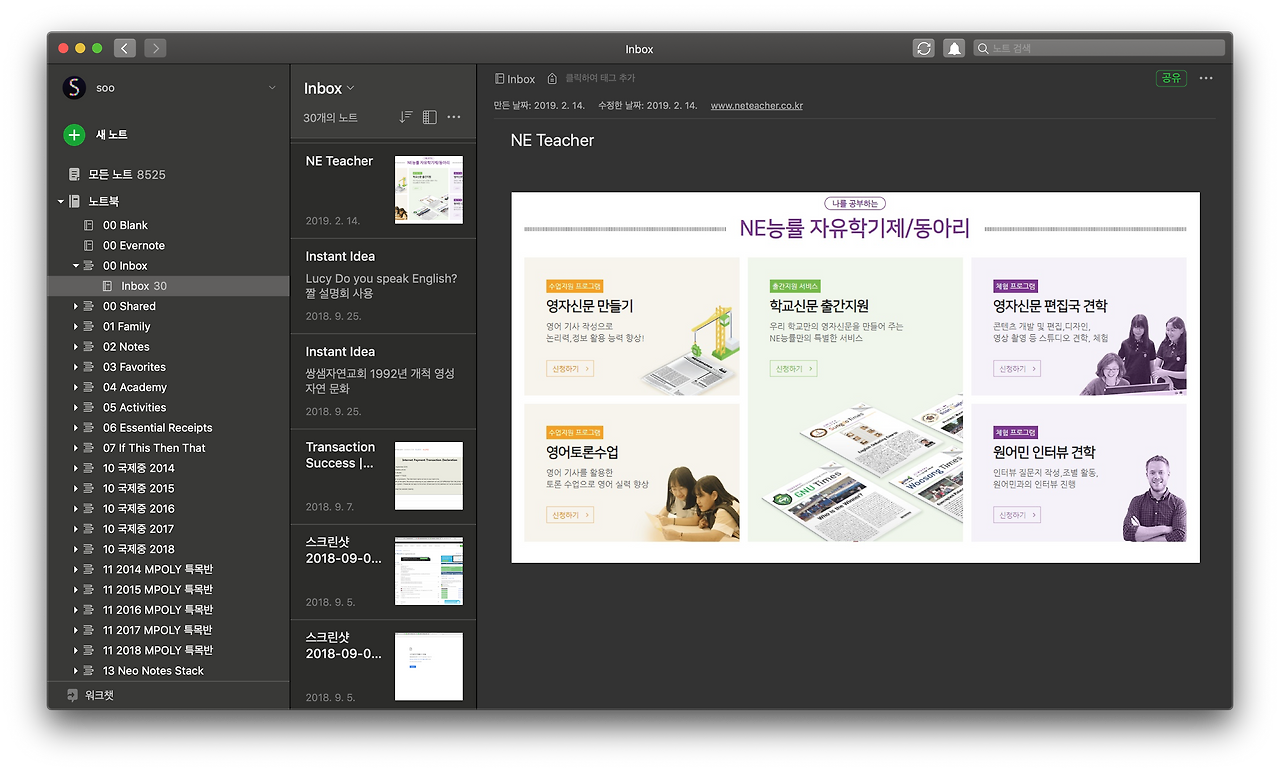
Task: Select the 00 Blank notebook
Action: click(125, 225)
